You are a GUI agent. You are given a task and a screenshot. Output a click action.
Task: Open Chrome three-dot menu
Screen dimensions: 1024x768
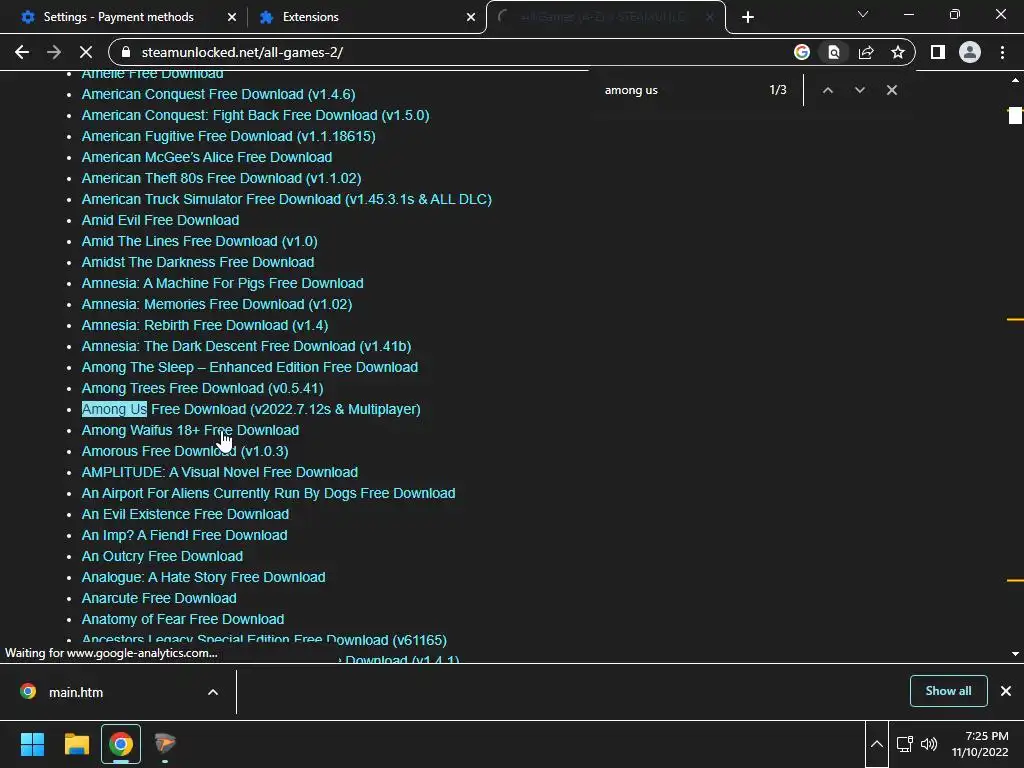point(1002,52)
